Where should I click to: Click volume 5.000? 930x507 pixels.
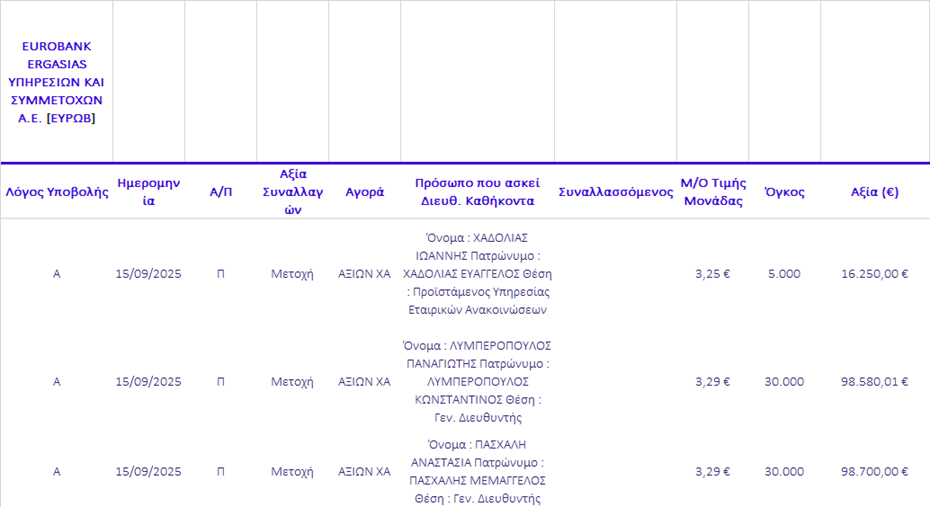(x=784, y=274)
